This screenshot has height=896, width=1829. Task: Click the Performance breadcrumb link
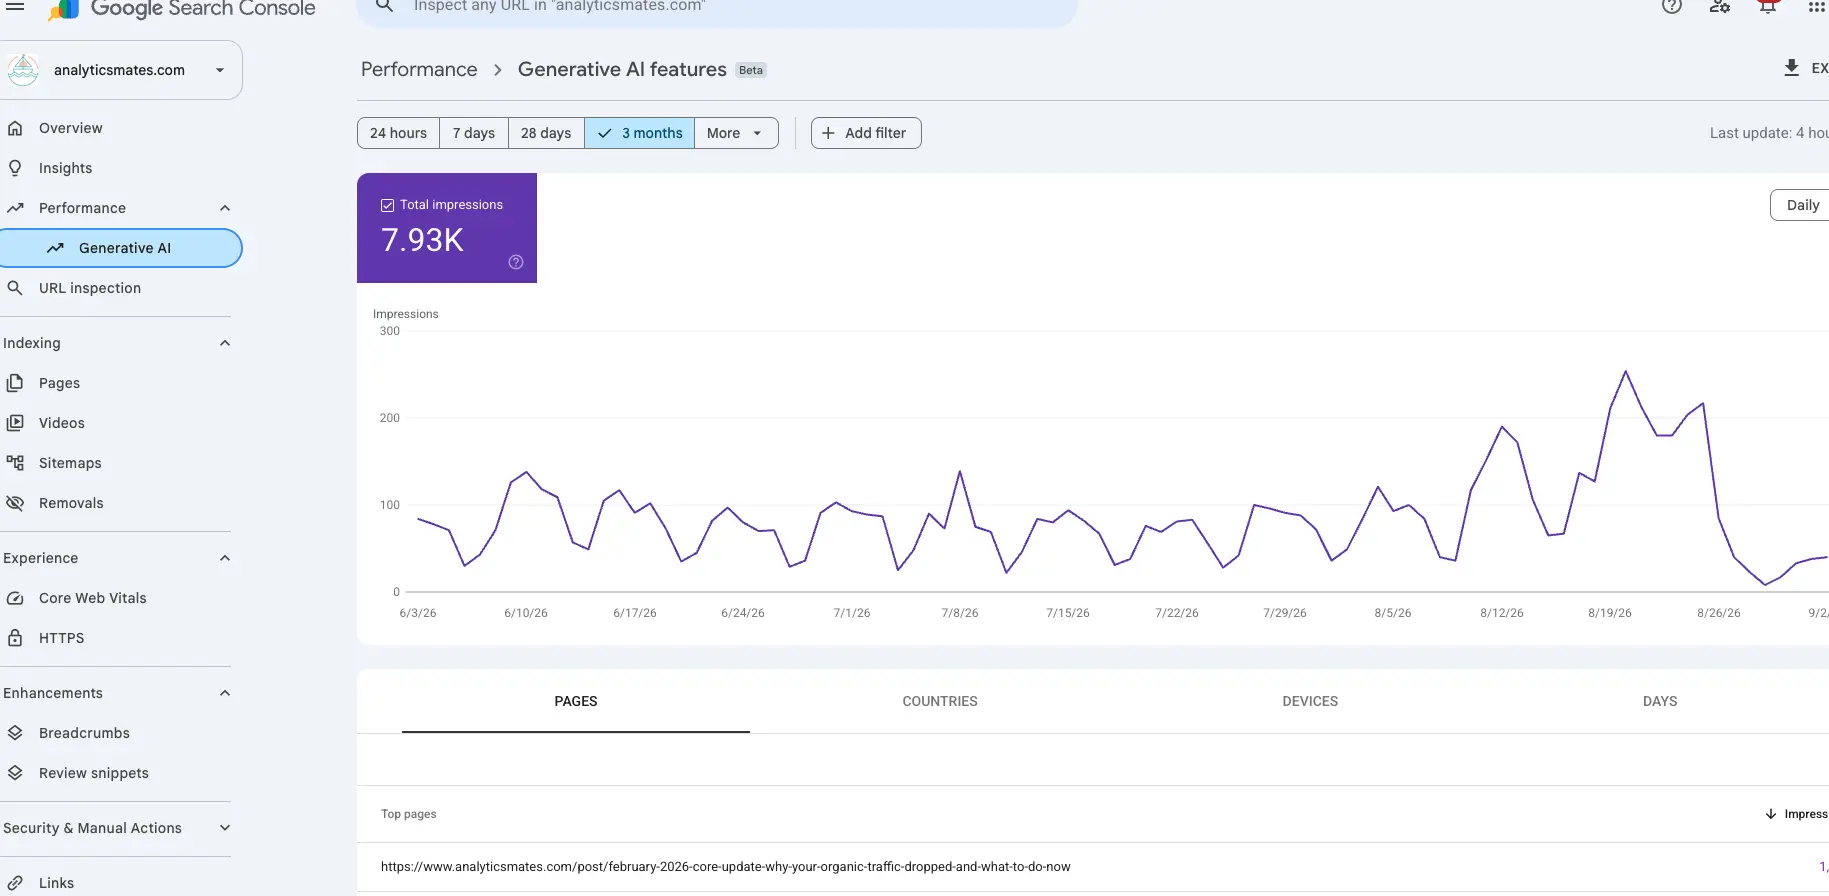click(x=419, y=69)
